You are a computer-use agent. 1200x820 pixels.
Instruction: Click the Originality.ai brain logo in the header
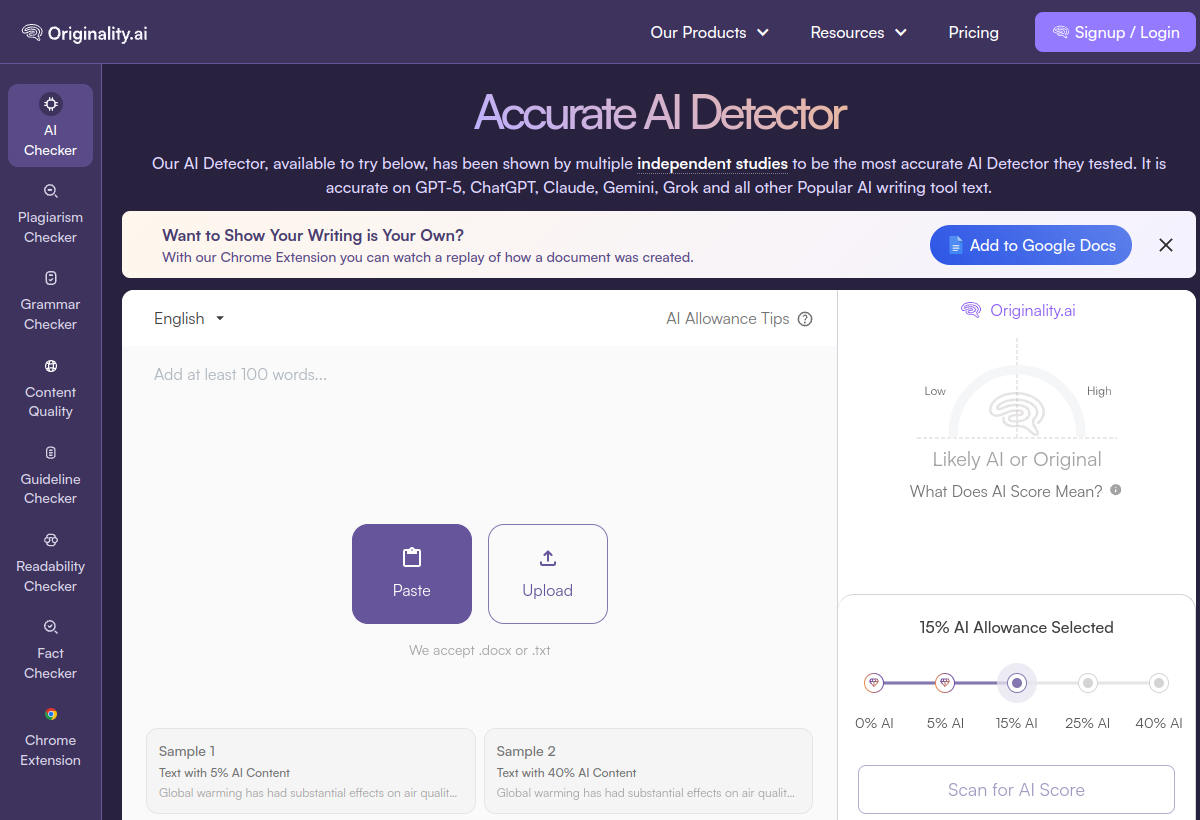point(32,33)
